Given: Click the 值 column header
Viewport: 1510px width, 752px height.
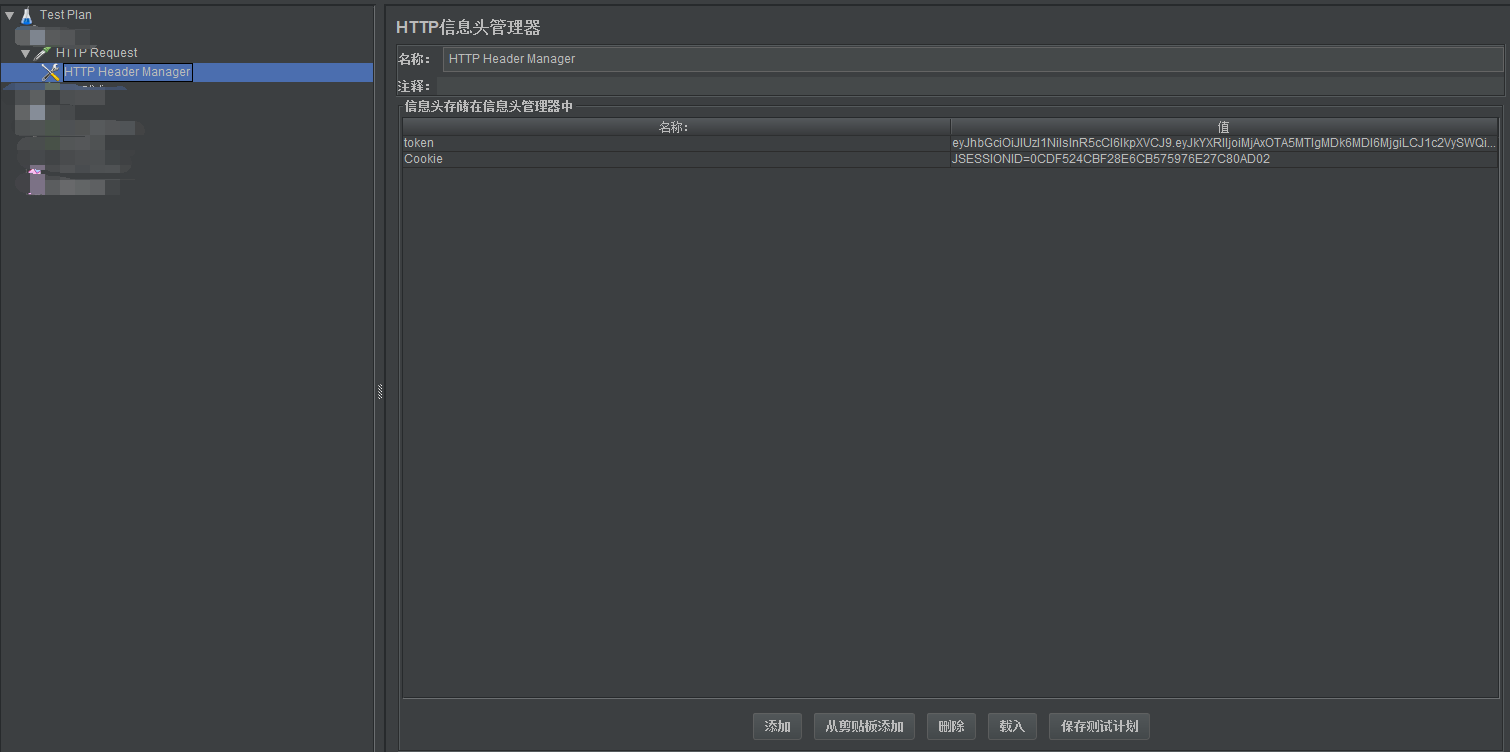Looking at the screenshot, I should click(1223, 127).
